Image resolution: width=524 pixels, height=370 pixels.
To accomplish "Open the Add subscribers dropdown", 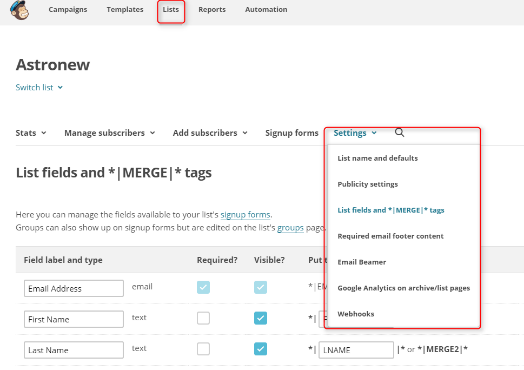I will pos(210,133).
